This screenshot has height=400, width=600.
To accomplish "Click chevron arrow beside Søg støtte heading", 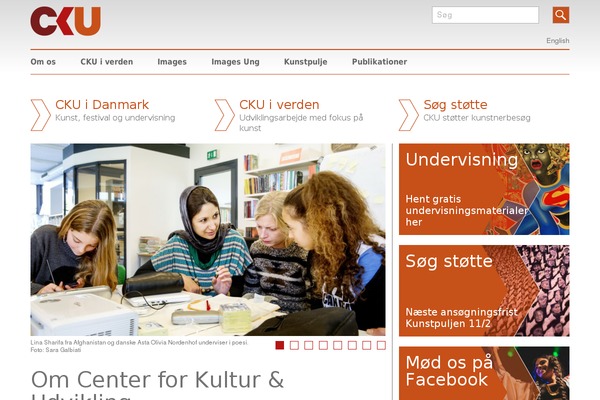I will [409, 115].
